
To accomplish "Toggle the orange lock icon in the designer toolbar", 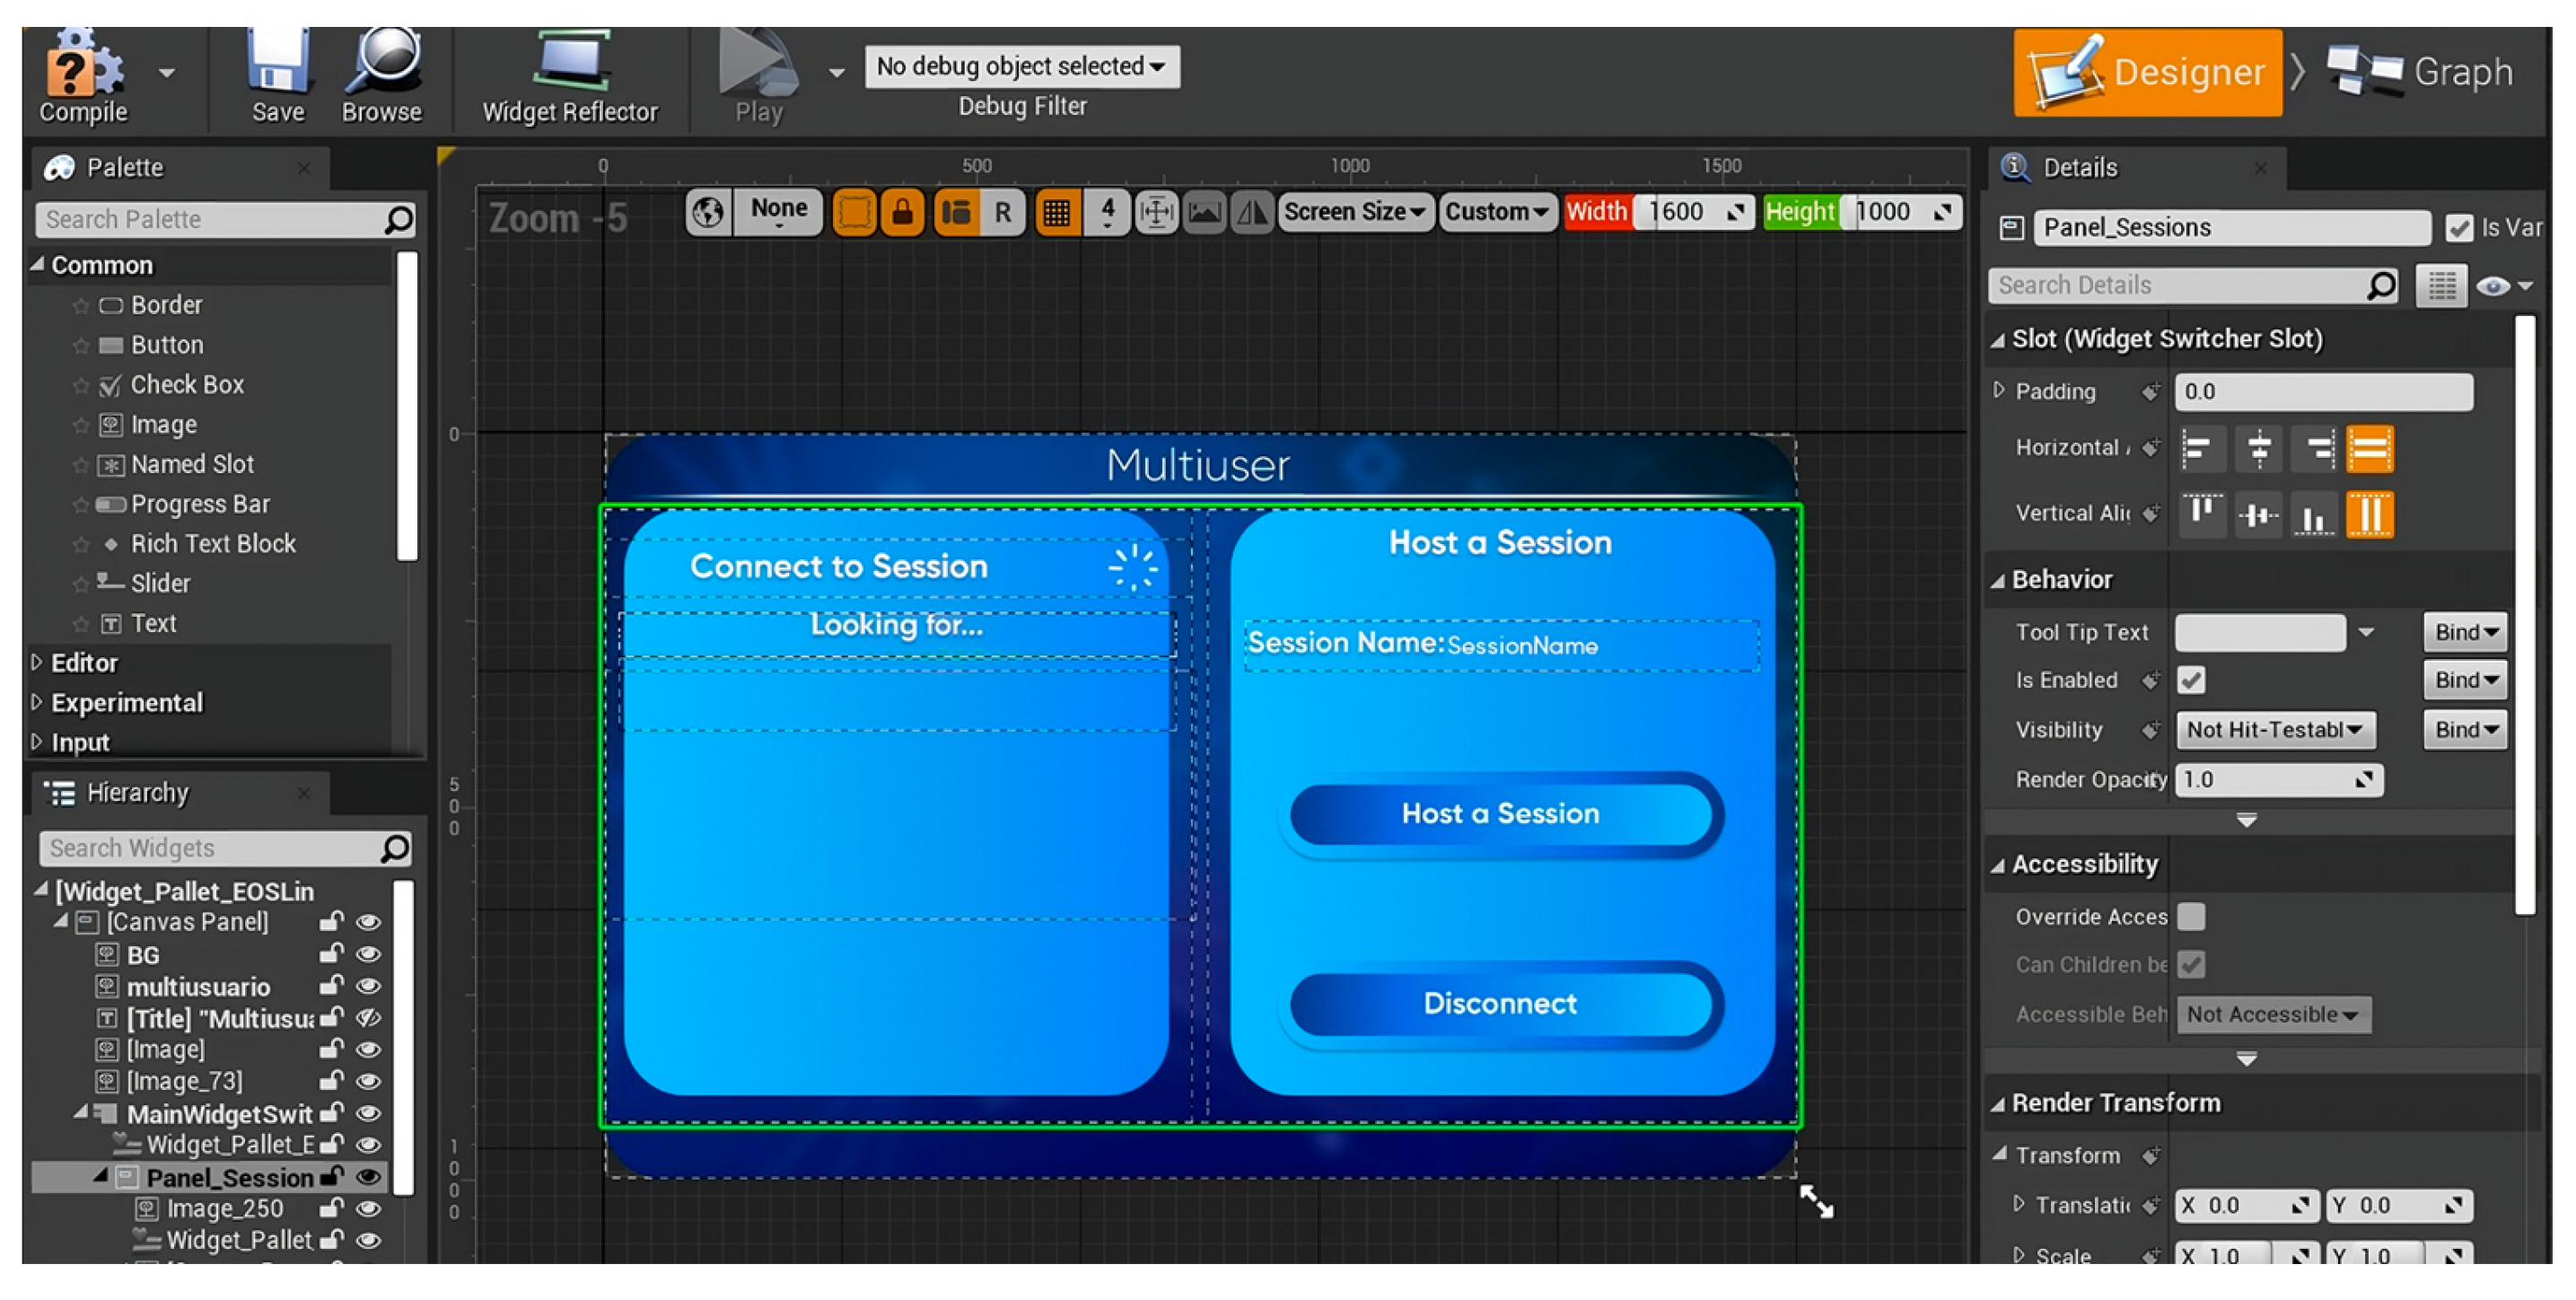I will tap(902, 212).
